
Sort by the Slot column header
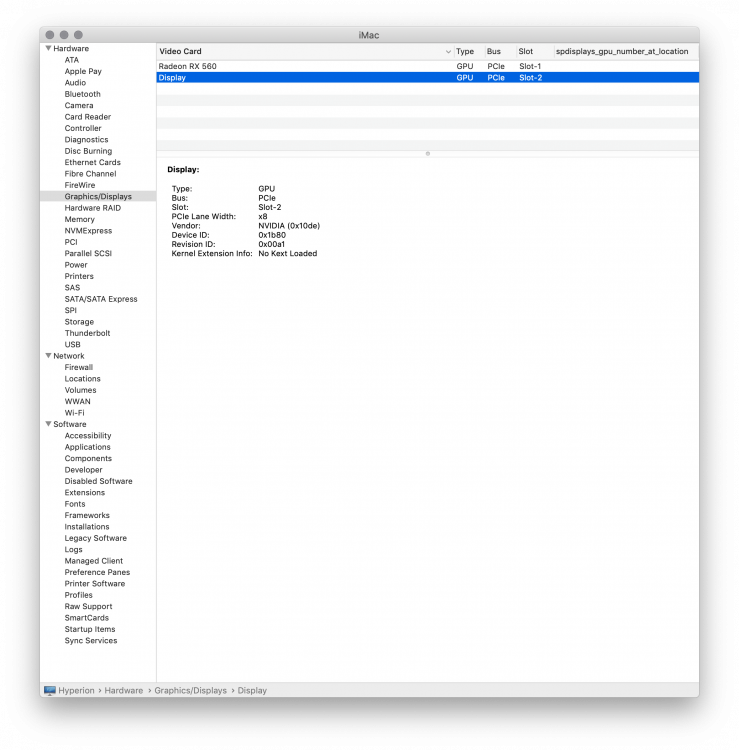coord(526,51)
